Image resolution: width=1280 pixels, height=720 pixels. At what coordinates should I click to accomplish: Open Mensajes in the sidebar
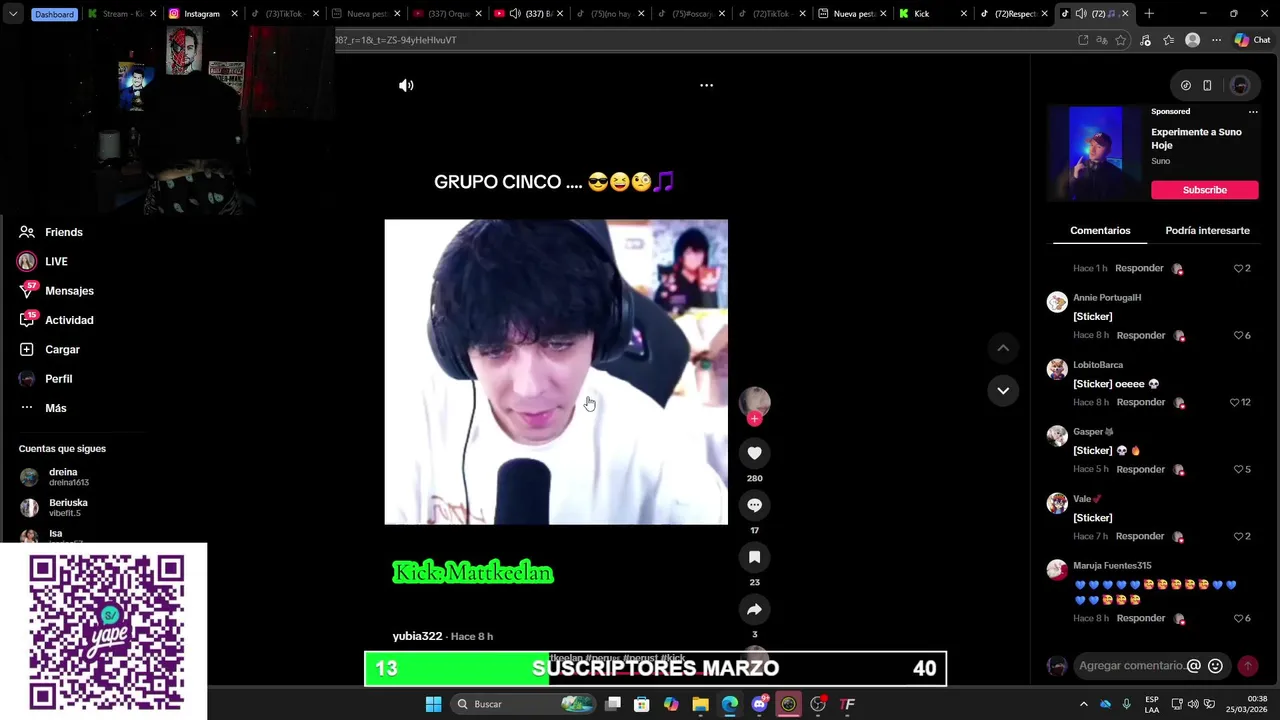(x=57, y=291)
